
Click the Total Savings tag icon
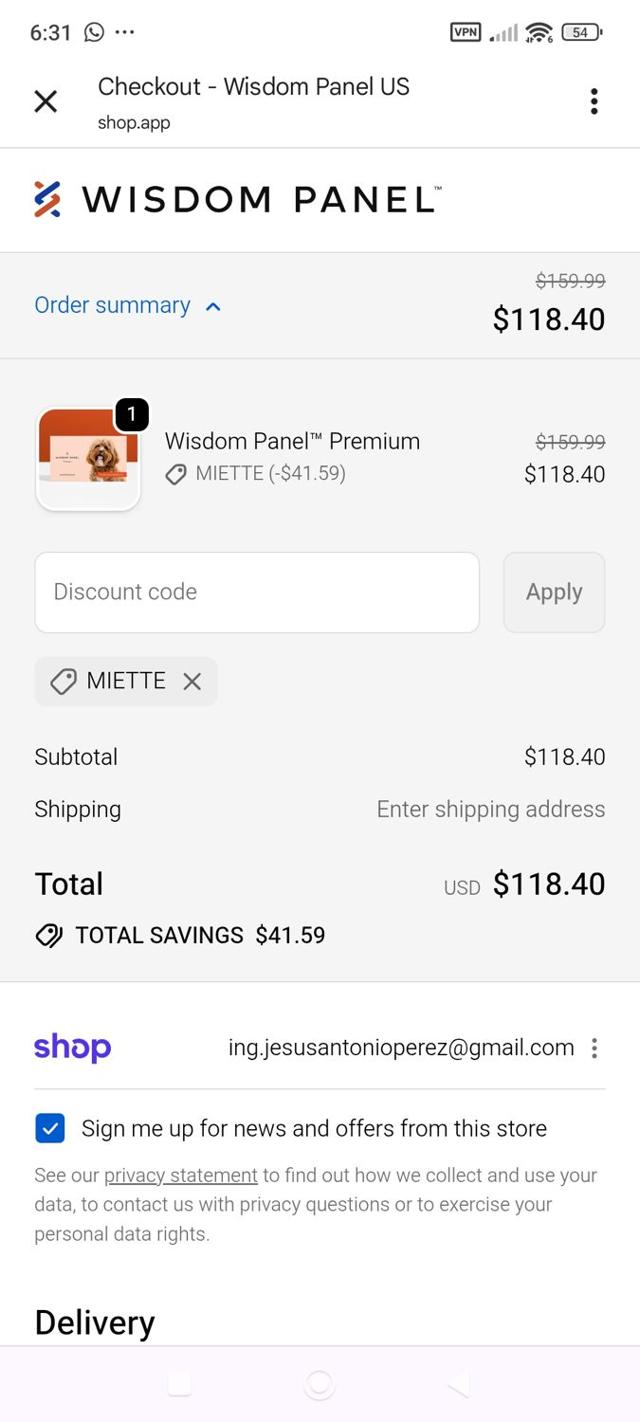[49, 935]
